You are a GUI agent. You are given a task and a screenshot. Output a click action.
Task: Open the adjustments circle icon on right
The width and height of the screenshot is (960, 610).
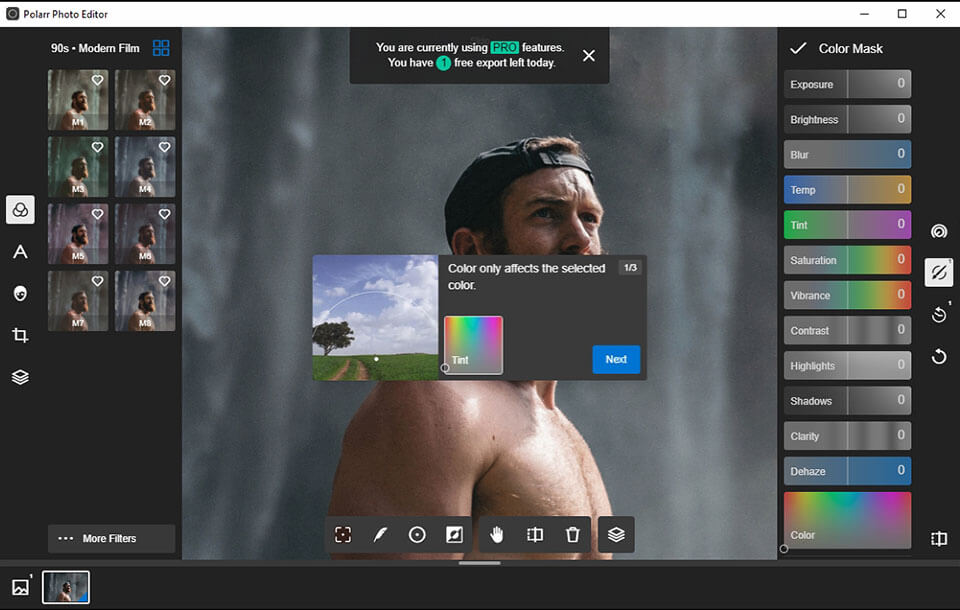939,231
